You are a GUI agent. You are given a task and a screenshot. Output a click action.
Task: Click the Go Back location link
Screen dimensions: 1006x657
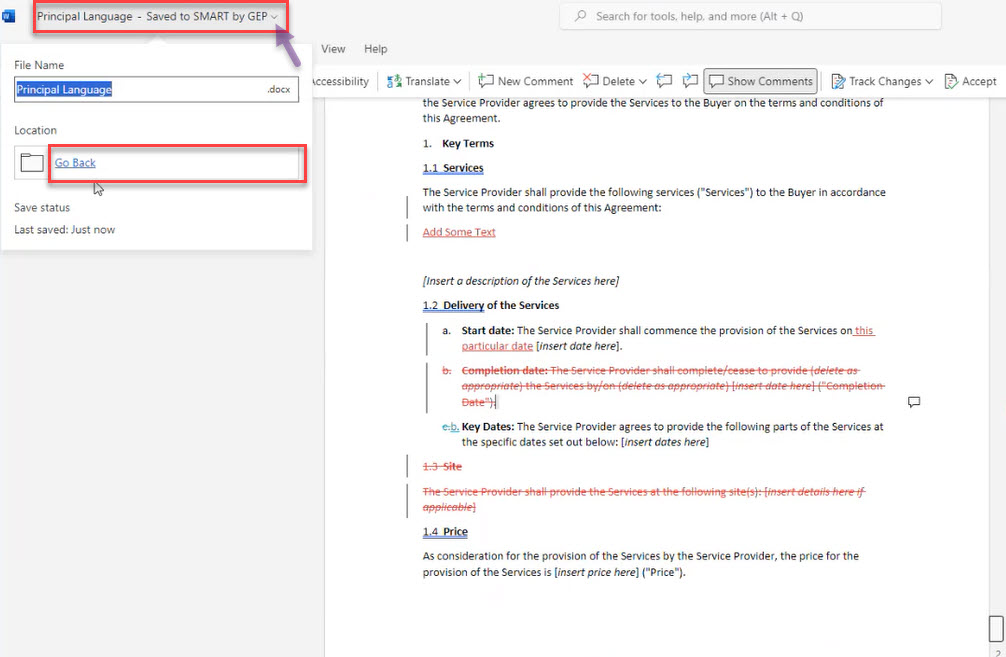[x=75, y=163]
